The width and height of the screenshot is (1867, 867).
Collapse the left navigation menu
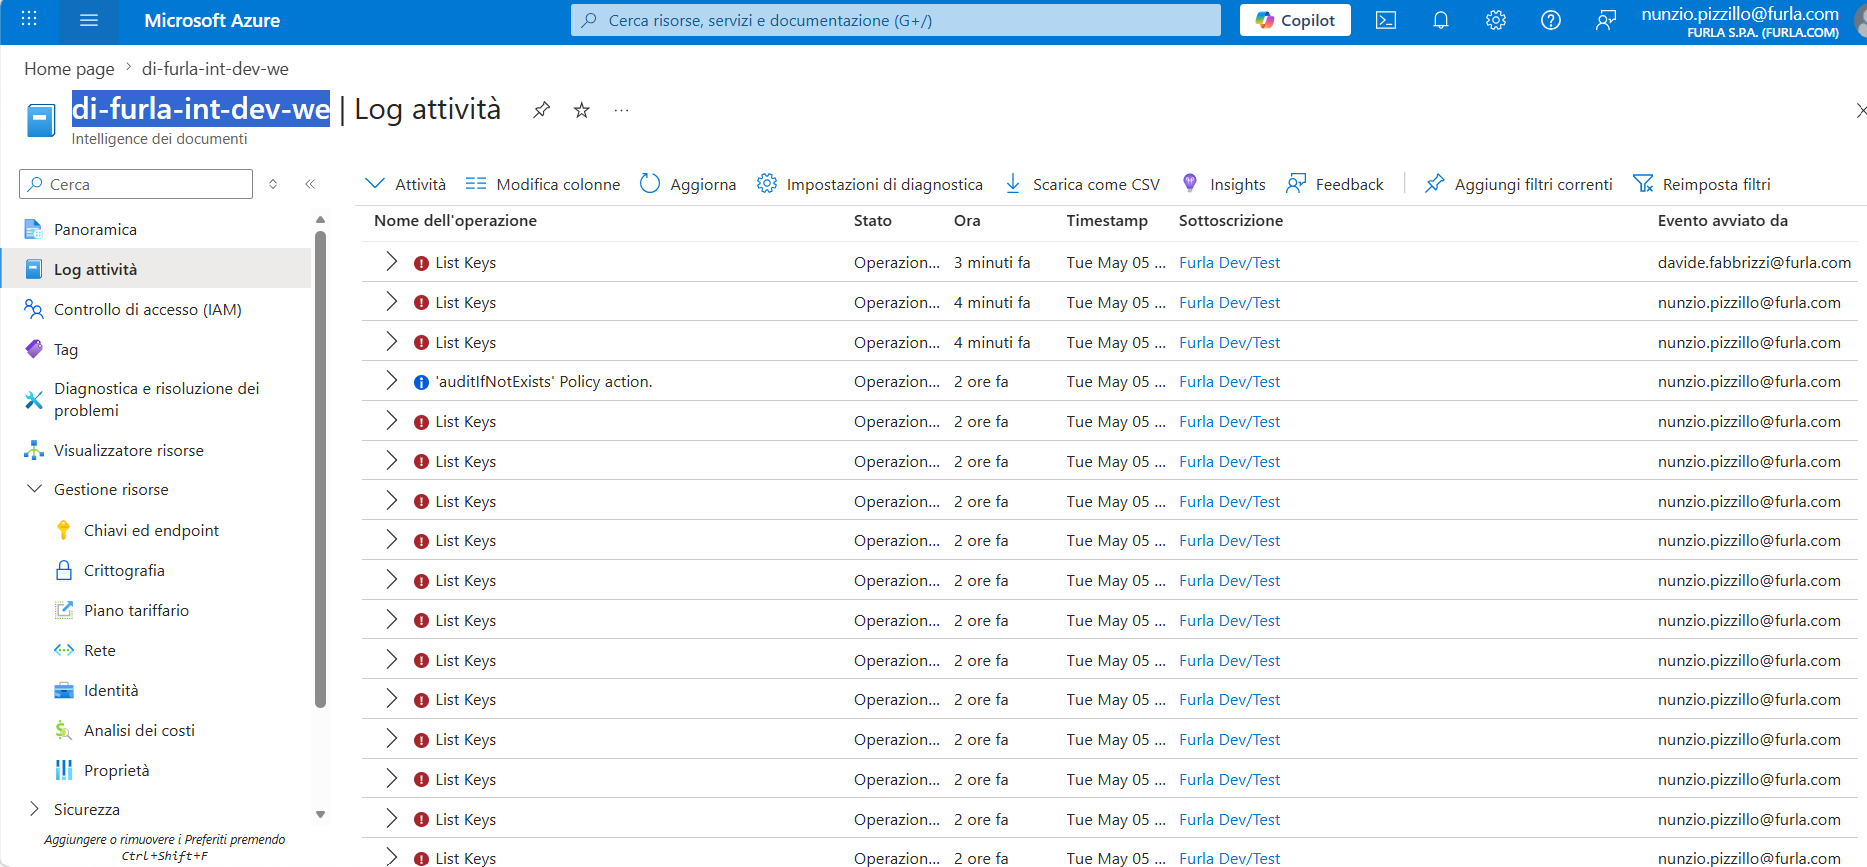click(x=310, y=184)
